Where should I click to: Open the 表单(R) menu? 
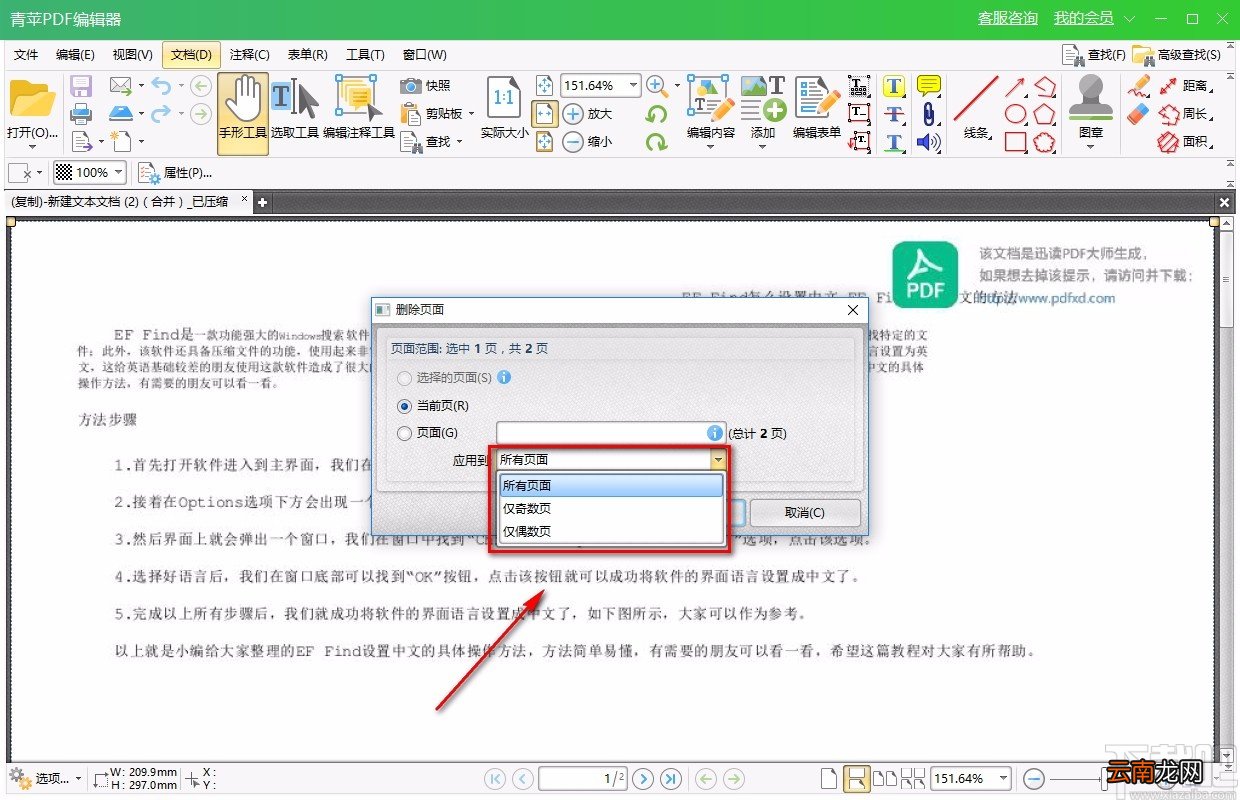[307, 54]
